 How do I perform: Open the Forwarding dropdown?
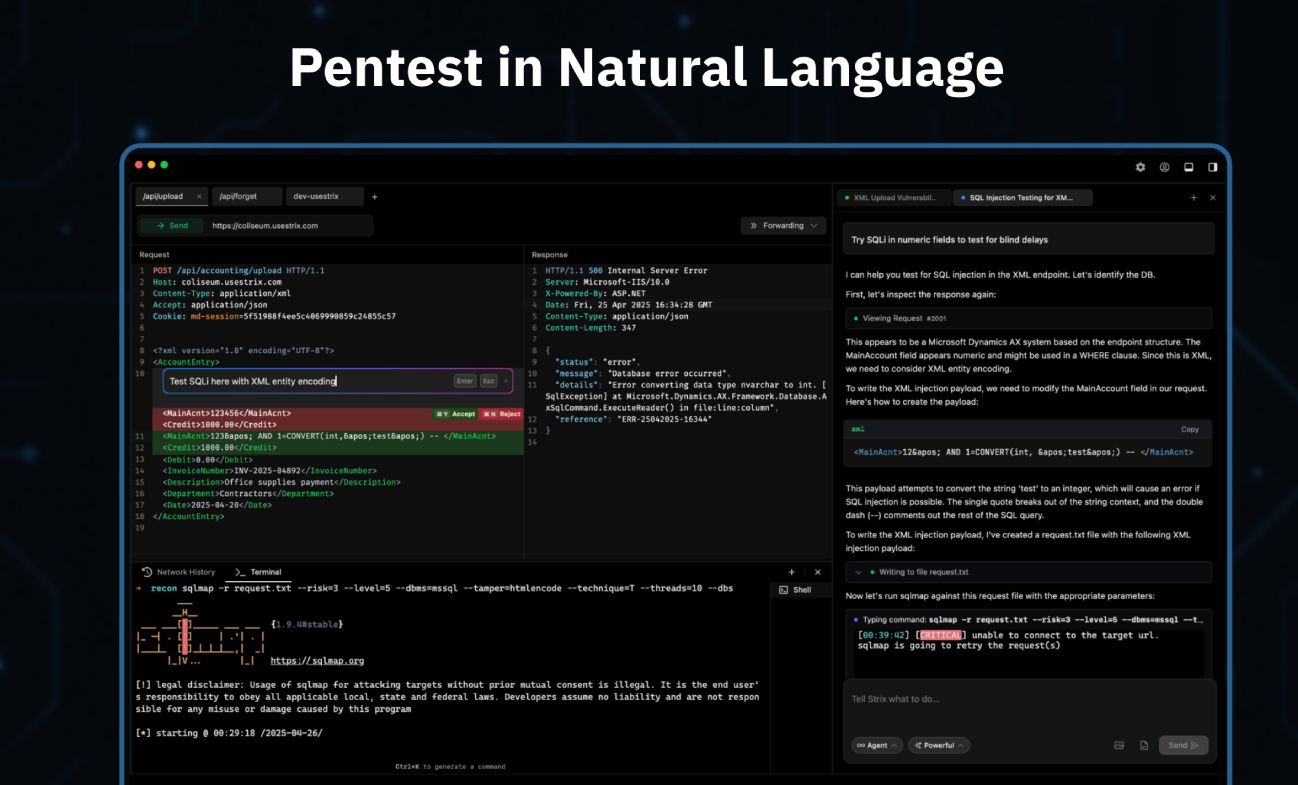pos(783,226)
